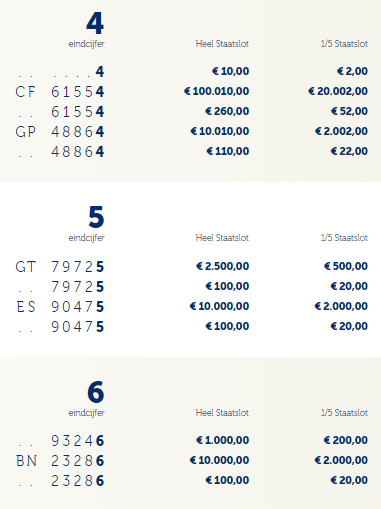Select lot number GP 48864

60,132
